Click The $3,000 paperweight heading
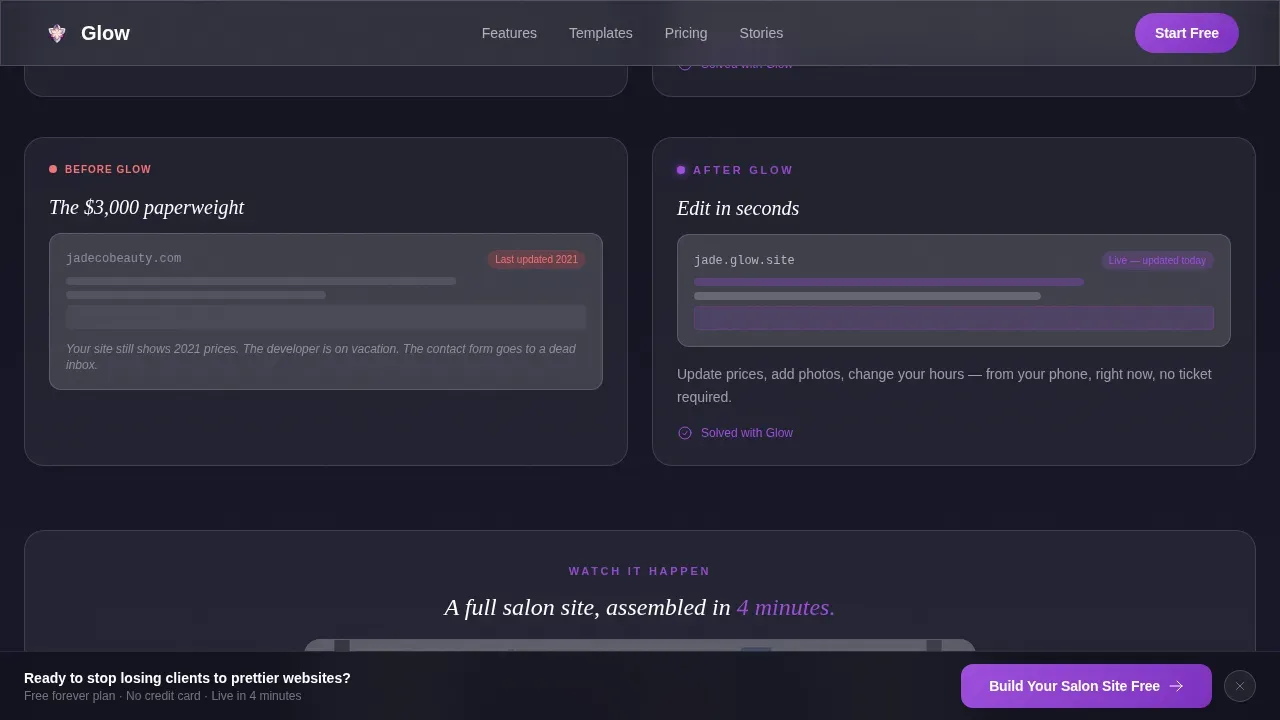The height and width of the screenshot is (720, 1280). click(x=146, y=207)
